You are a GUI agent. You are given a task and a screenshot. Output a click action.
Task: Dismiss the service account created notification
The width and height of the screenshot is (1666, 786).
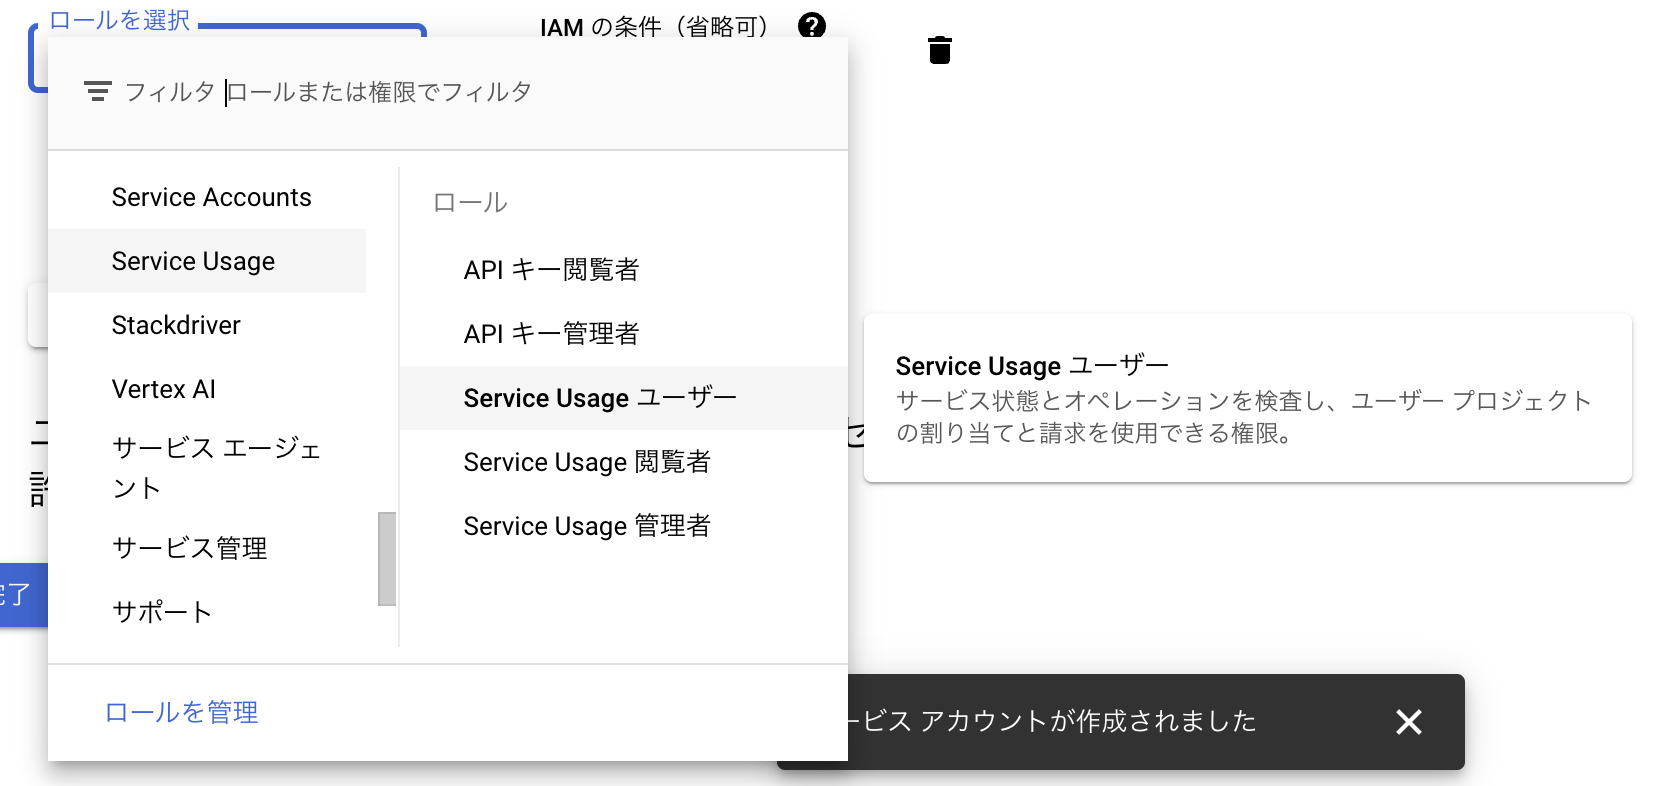coord(1408,722)
